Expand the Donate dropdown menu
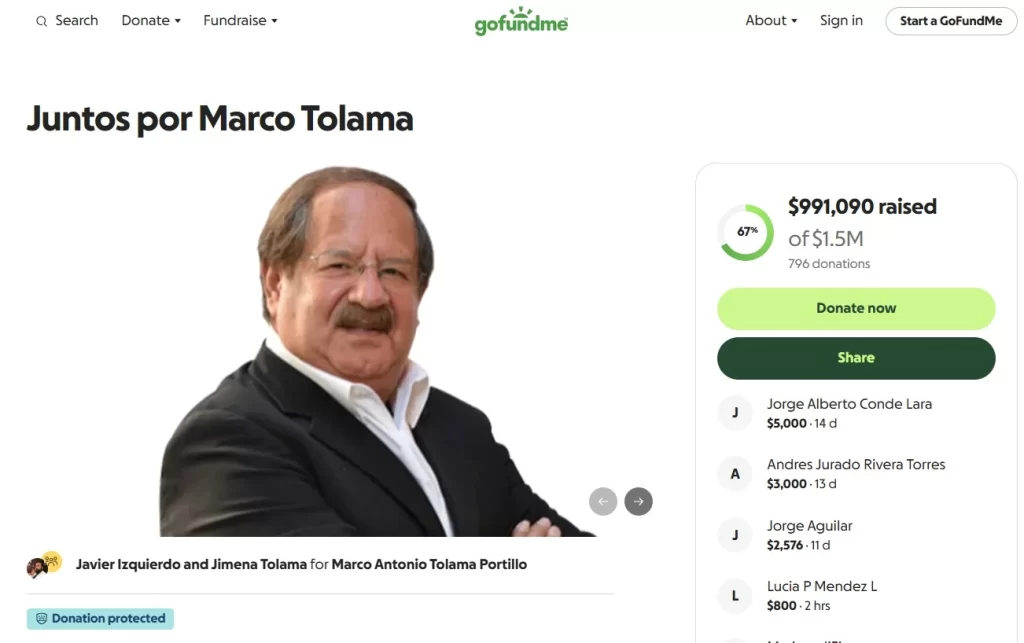1024x643 pixels. [x=151, y=21]
